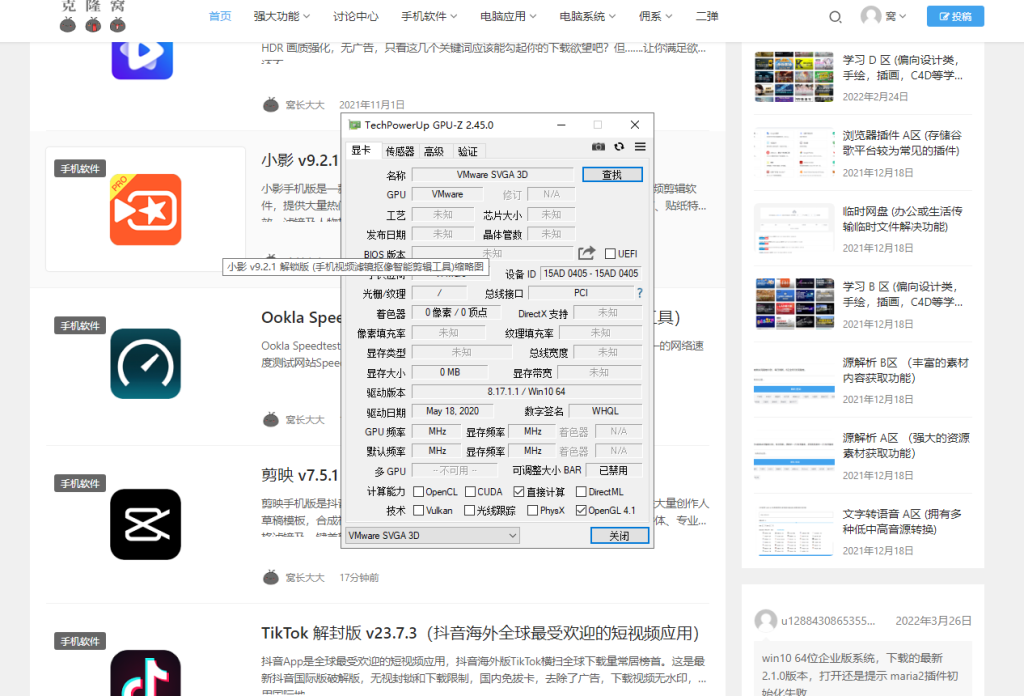The image size is (1024, 696).
Task: Toggle the PhysX checkbox
Action: [532, 511]
